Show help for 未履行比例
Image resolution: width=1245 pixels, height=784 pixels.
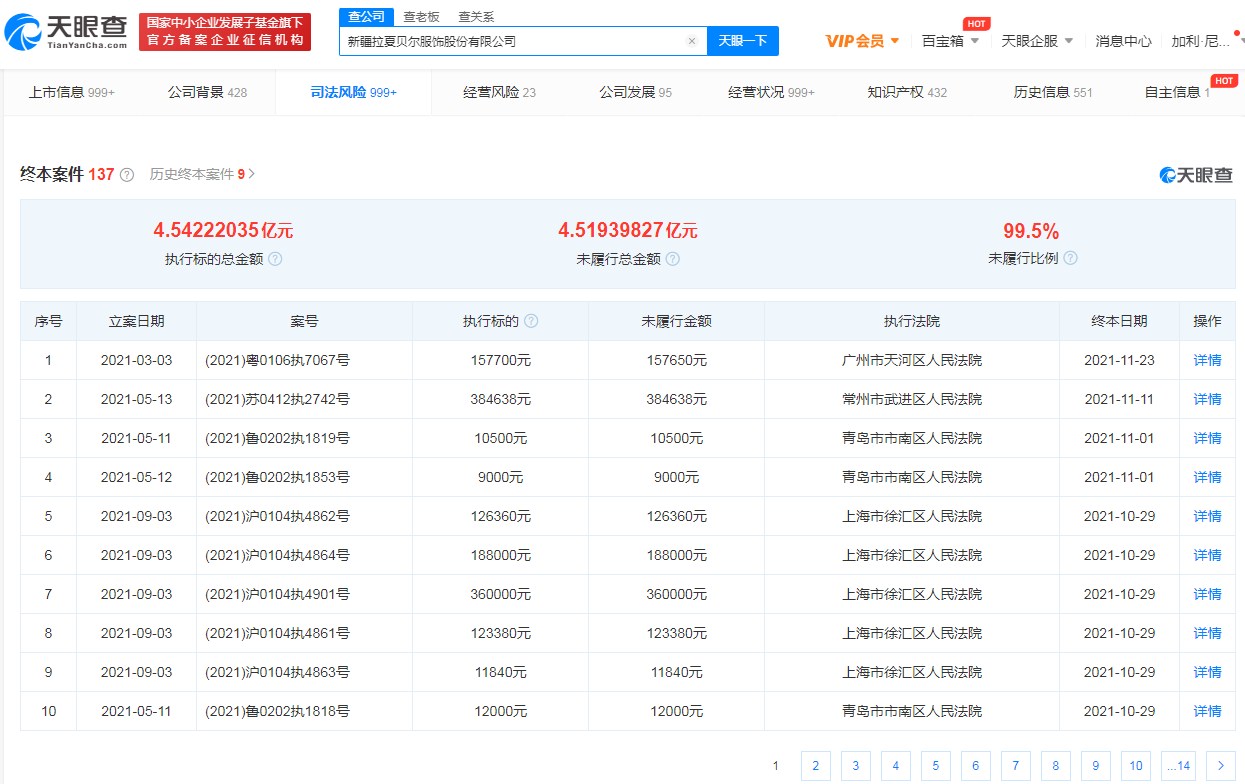pyautogui.click(x=1070, y=258)
